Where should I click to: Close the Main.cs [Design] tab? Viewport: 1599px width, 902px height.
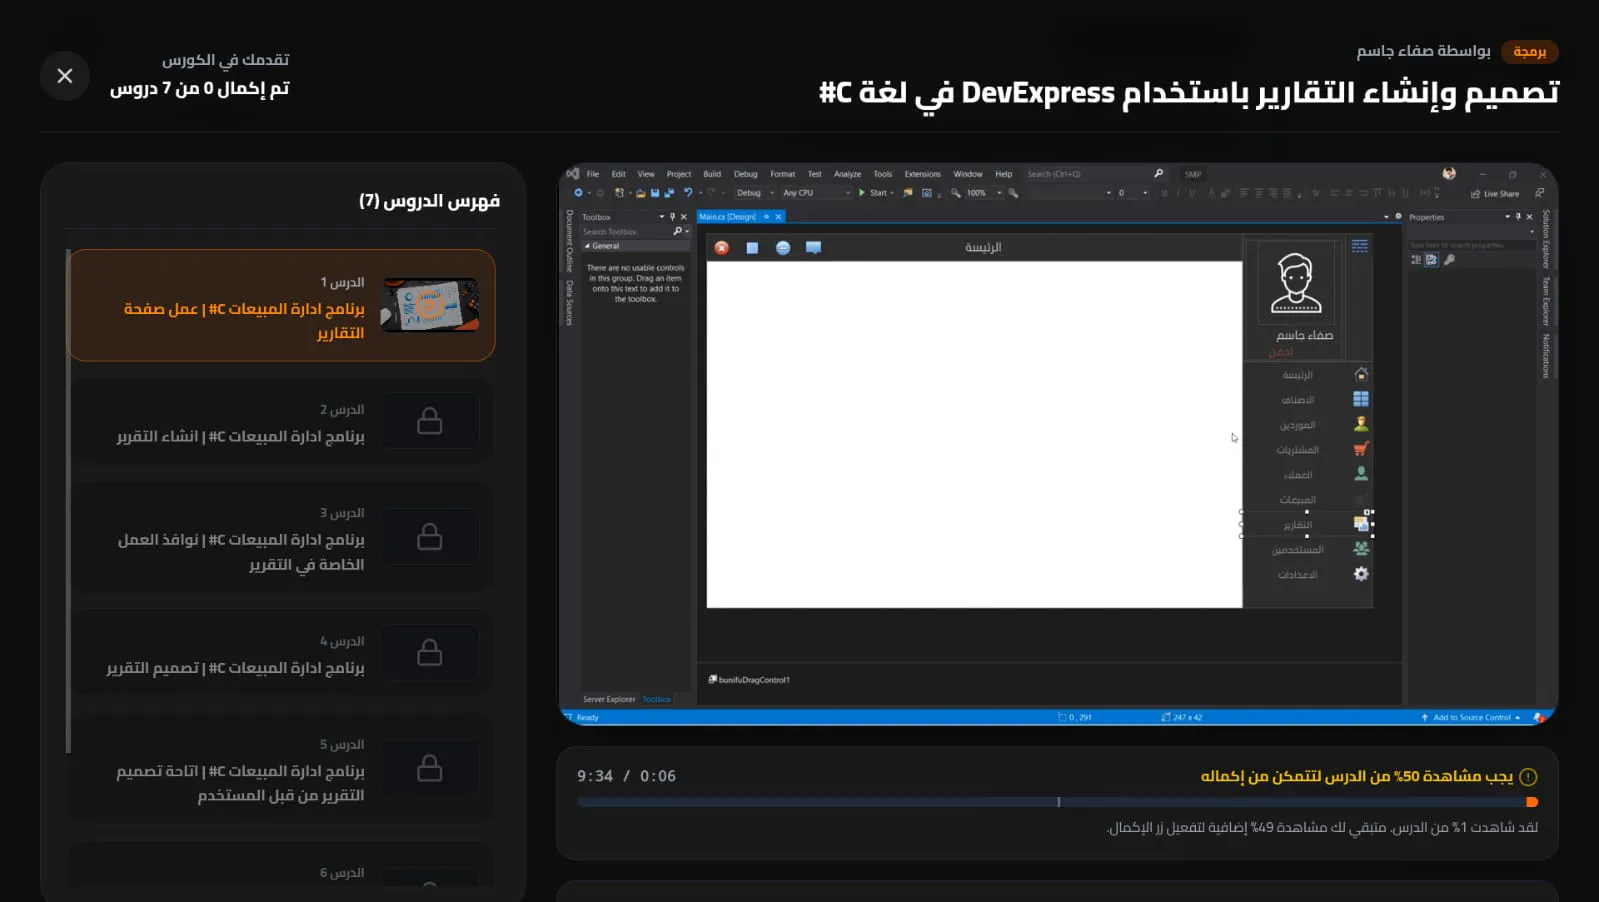(779, 217)
